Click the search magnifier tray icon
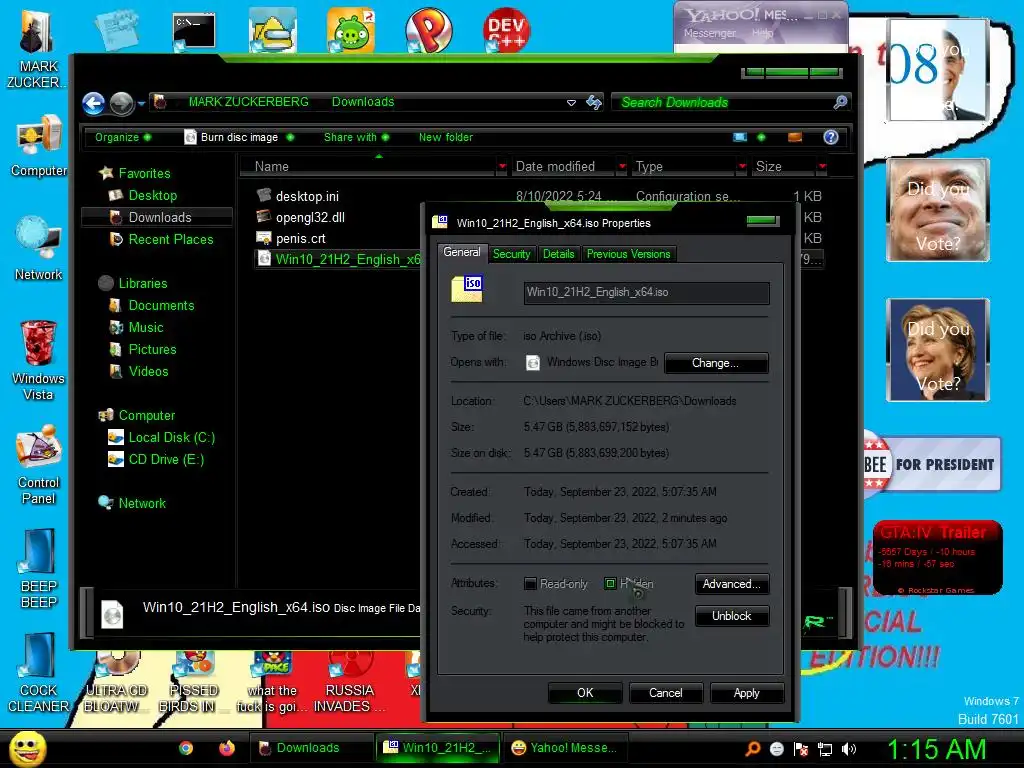The height and width of the screenshot is (768, 1024). click(x=752, y=749)
